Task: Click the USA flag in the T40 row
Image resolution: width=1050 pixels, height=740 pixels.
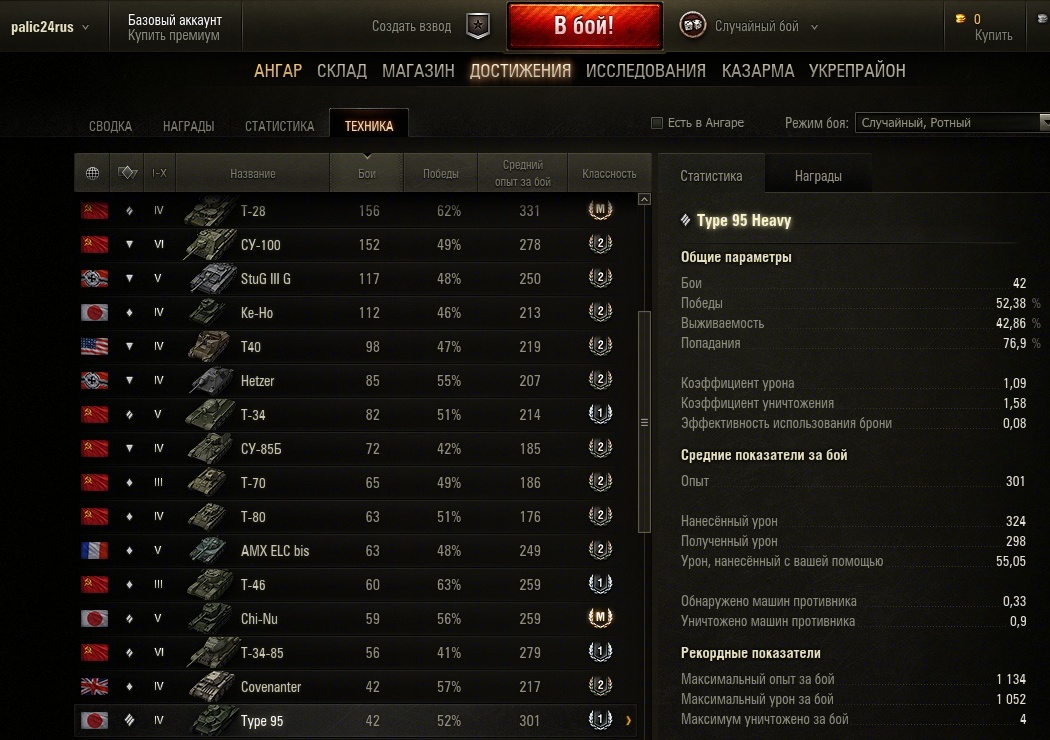Action: 94,346
